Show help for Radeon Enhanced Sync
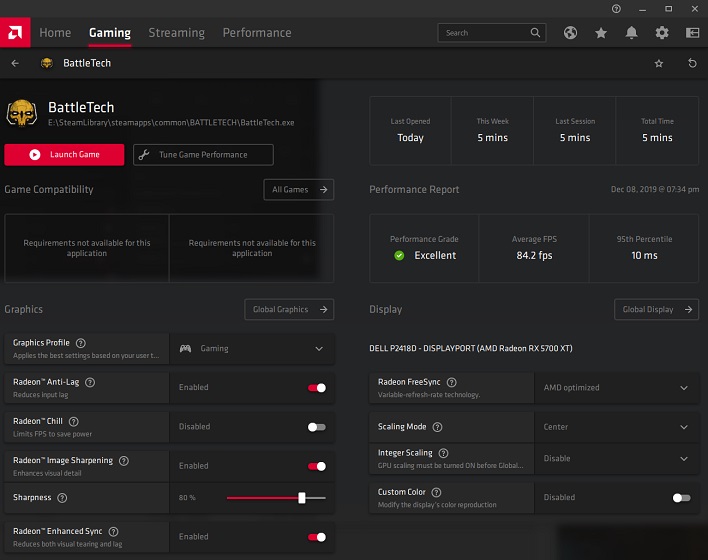The height and width of the screenshot is (560, 708). point(114,532)
